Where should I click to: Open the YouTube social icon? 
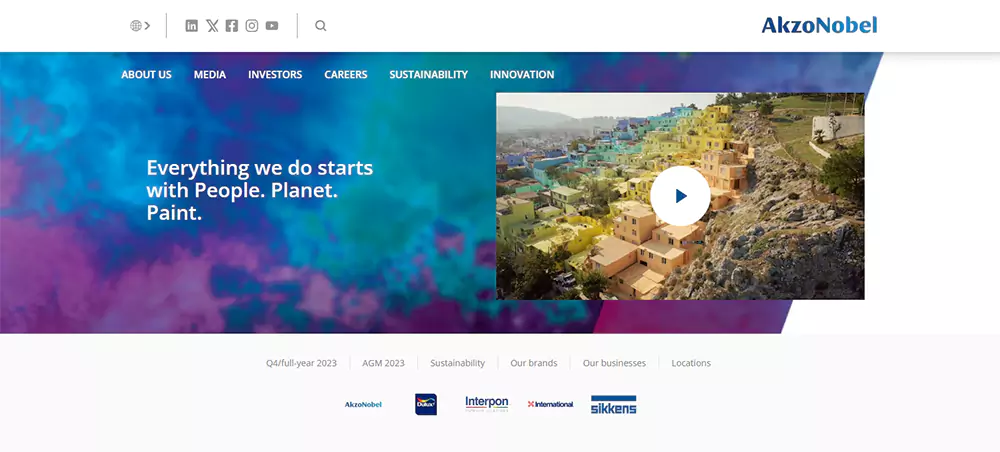click(x=272, y=26)
